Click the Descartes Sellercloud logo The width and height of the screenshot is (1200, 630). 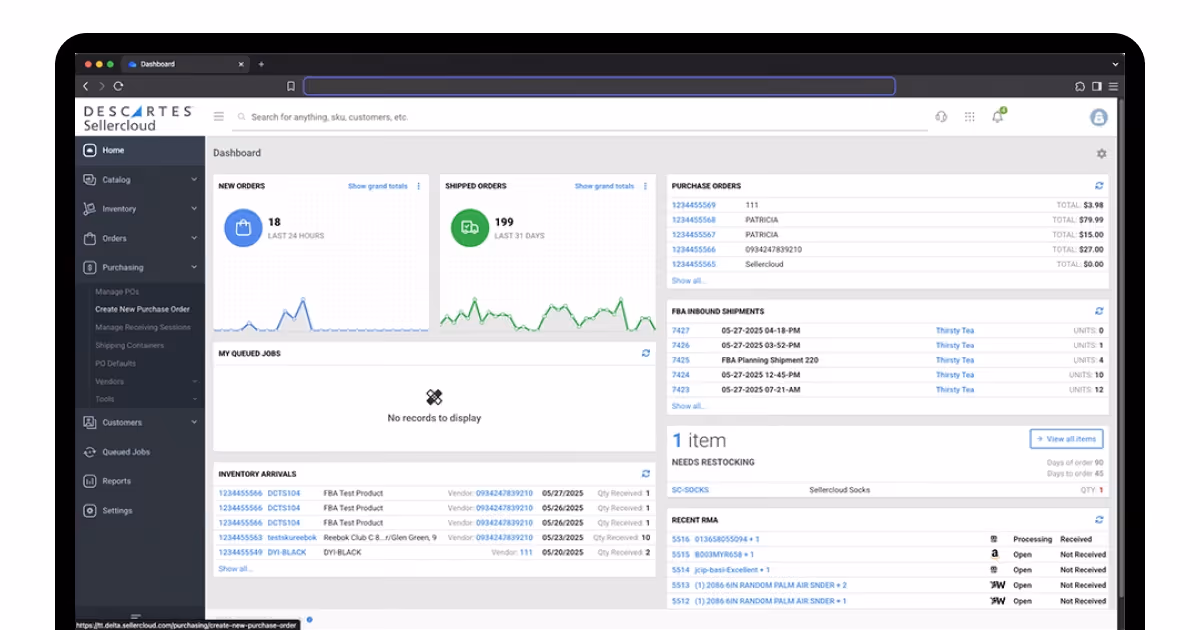[x=138, y=118]
